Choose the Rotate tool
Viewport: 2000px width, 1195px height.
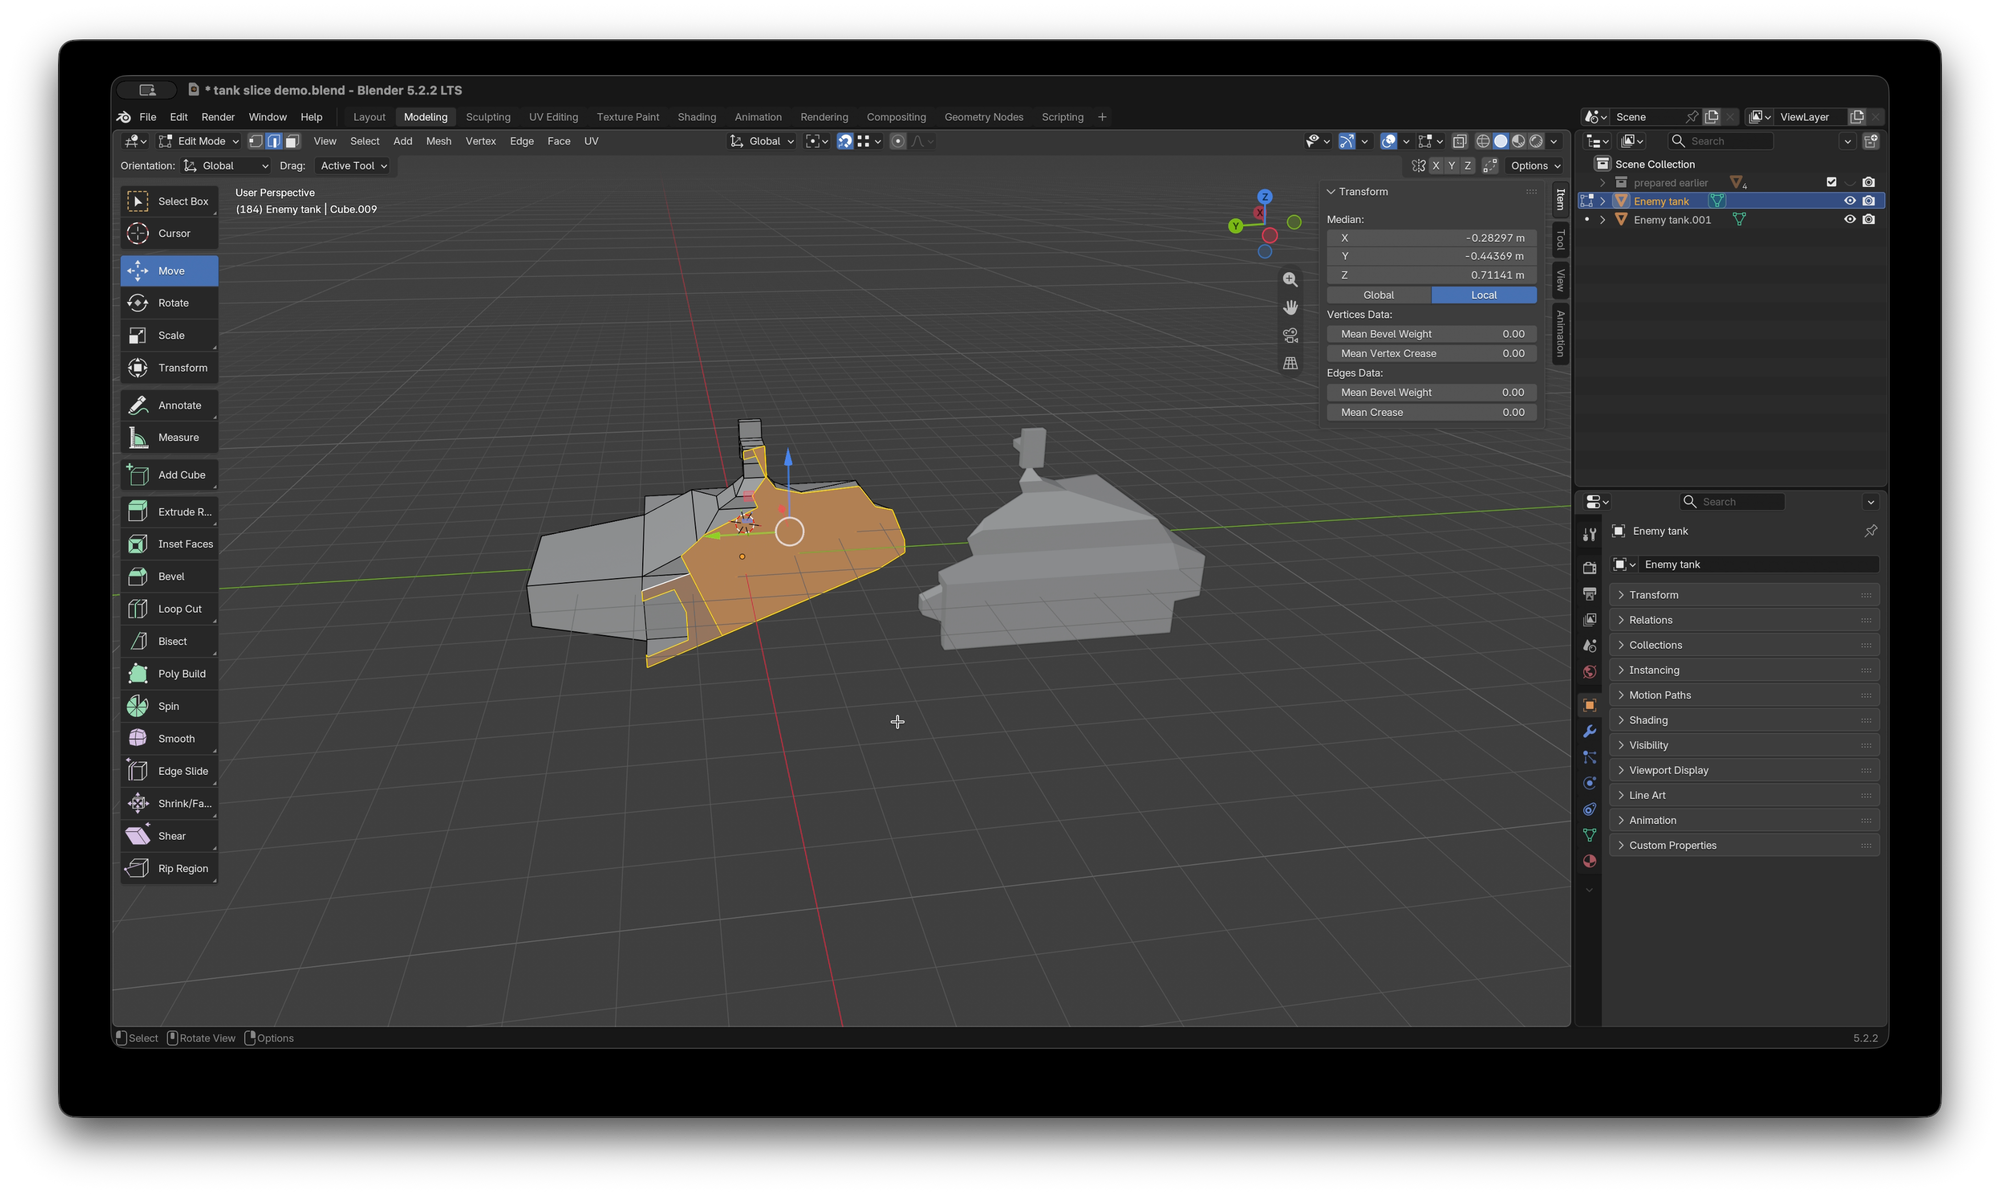click(x=169, y=303)
